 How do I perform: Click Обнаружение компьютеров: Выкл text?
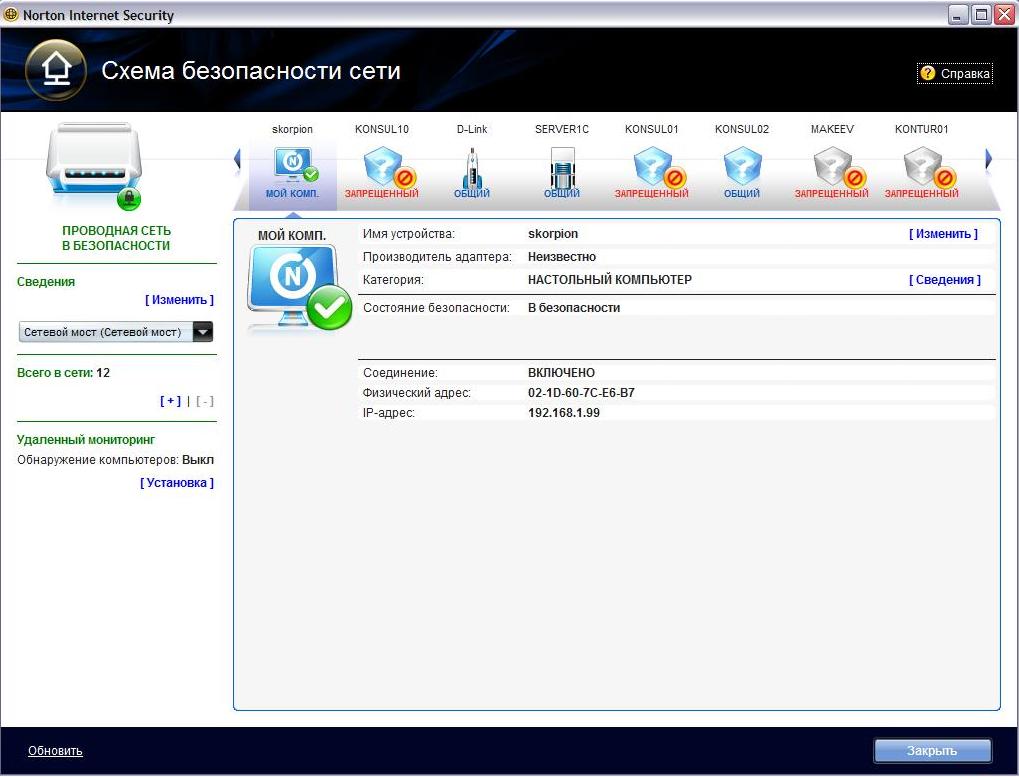tap(116, 460)
